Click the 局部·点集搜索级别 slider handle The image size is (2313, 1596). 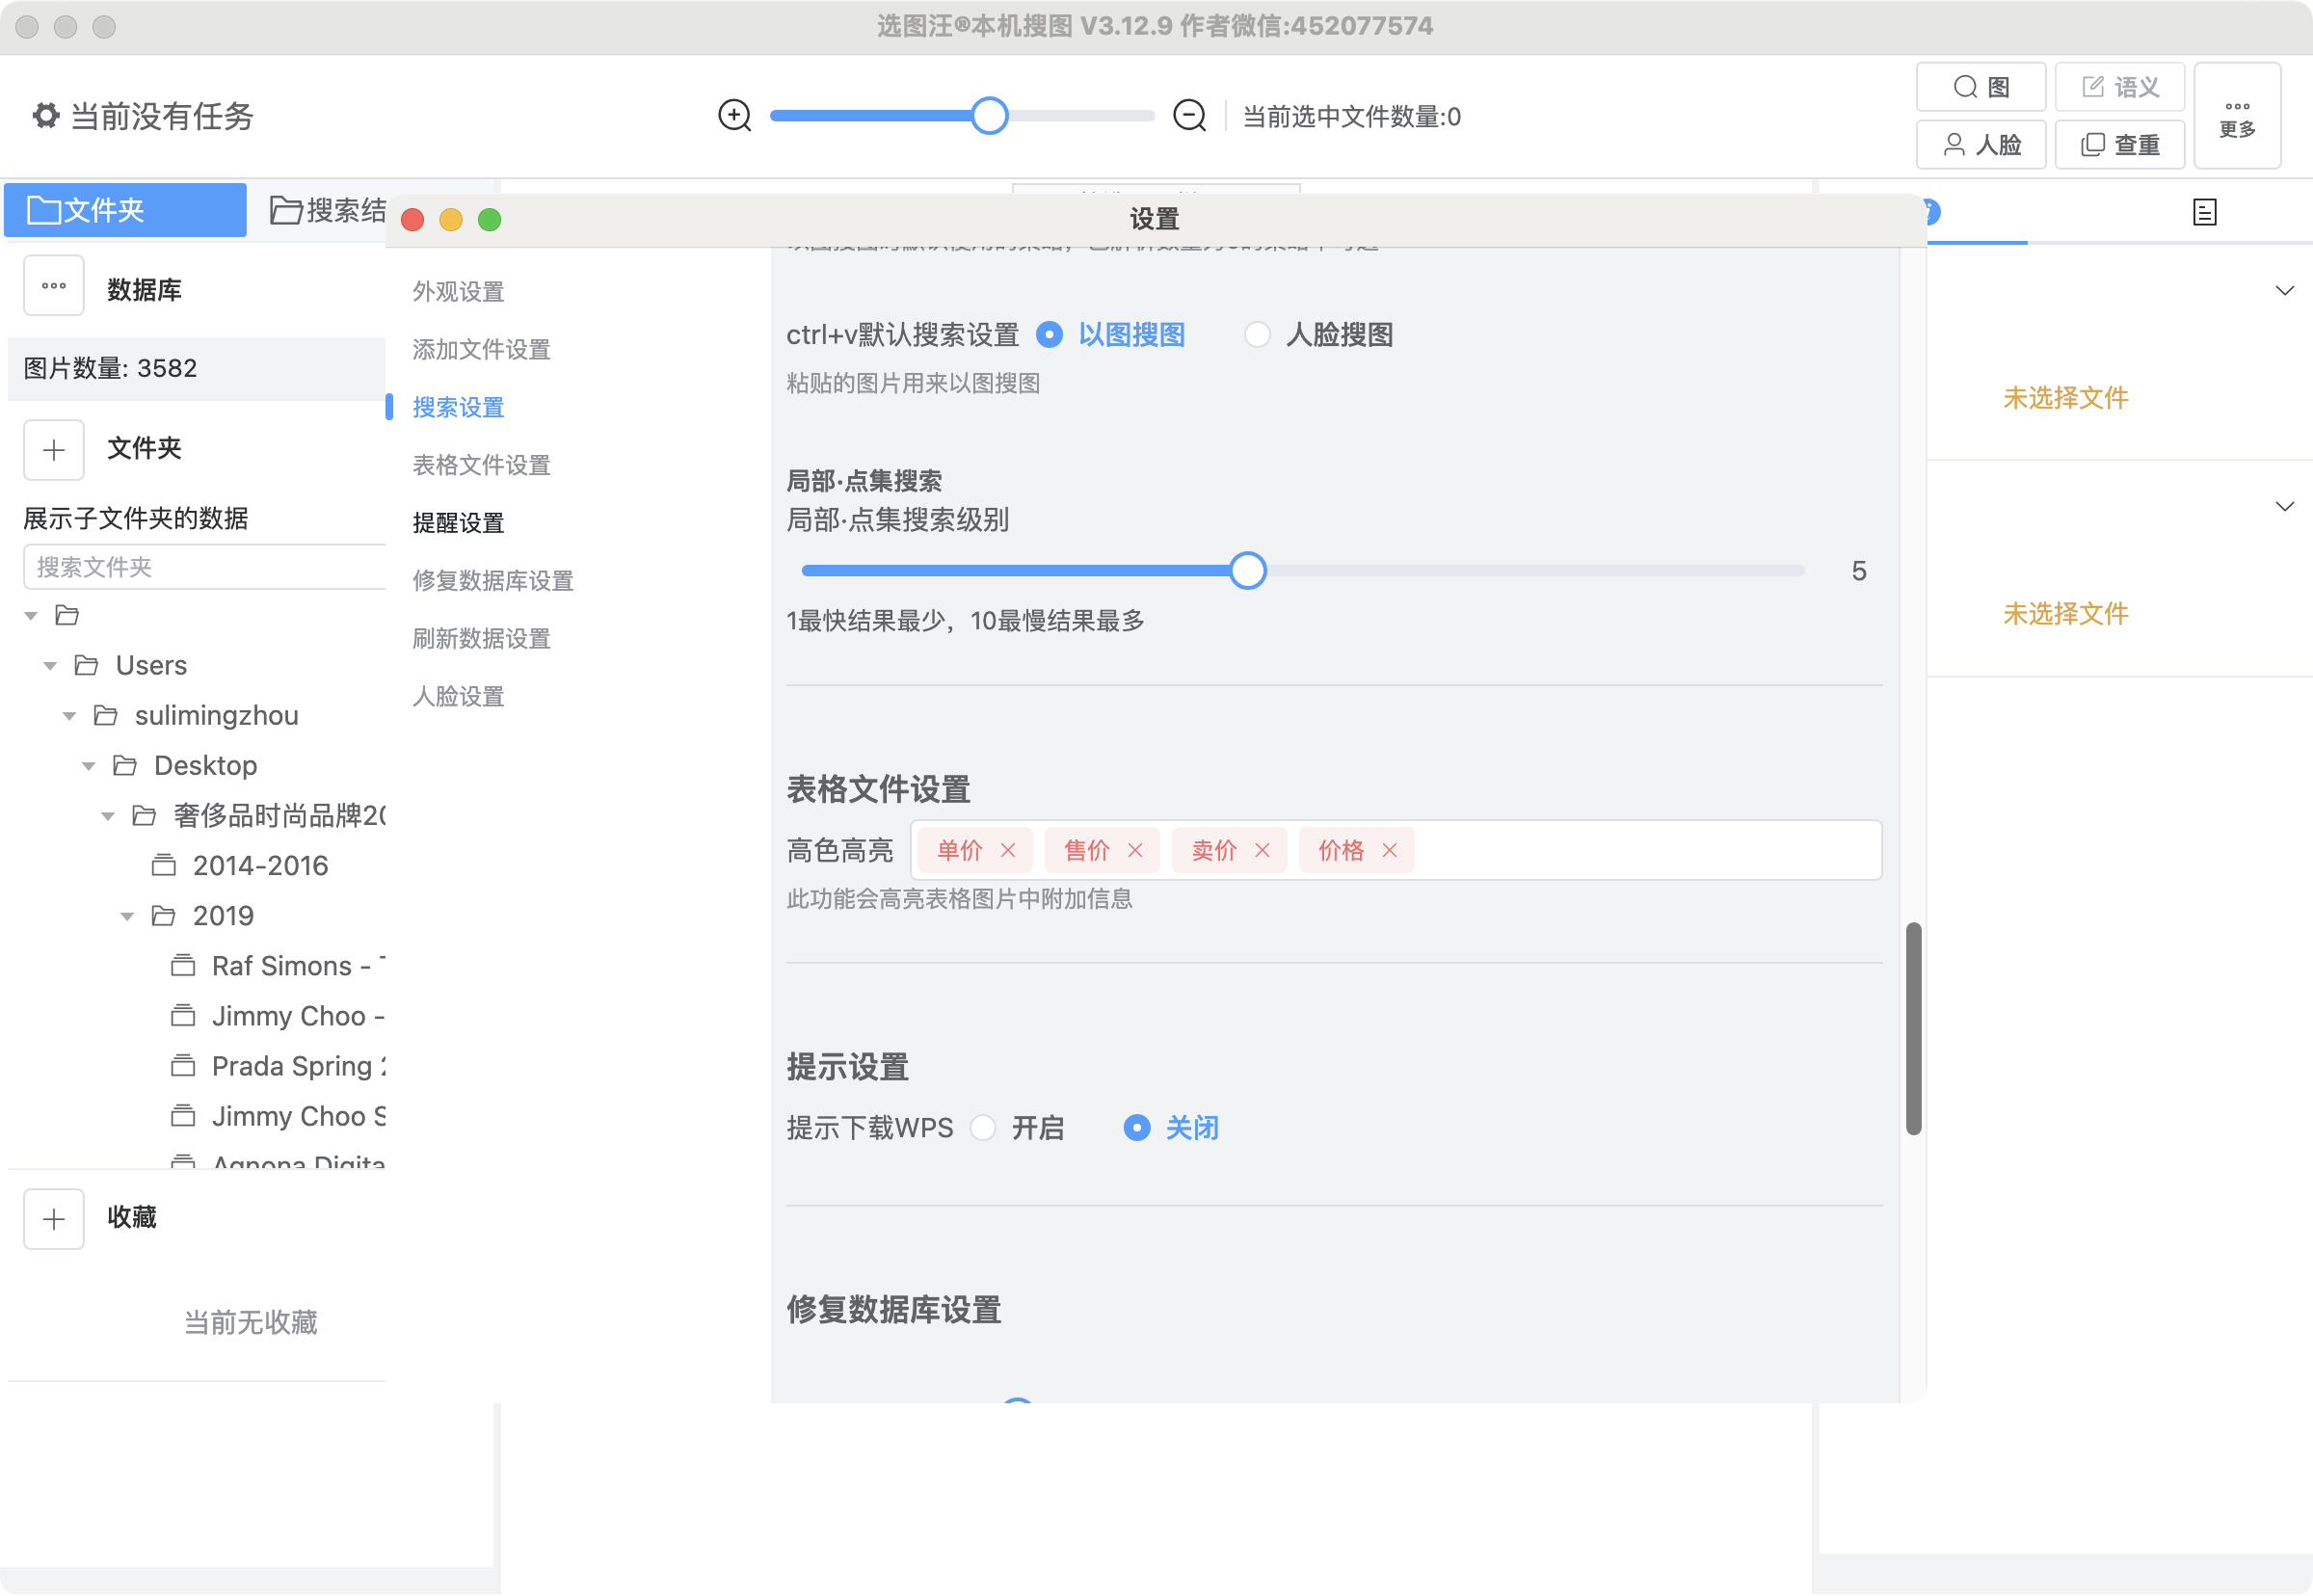[1247, 571]
